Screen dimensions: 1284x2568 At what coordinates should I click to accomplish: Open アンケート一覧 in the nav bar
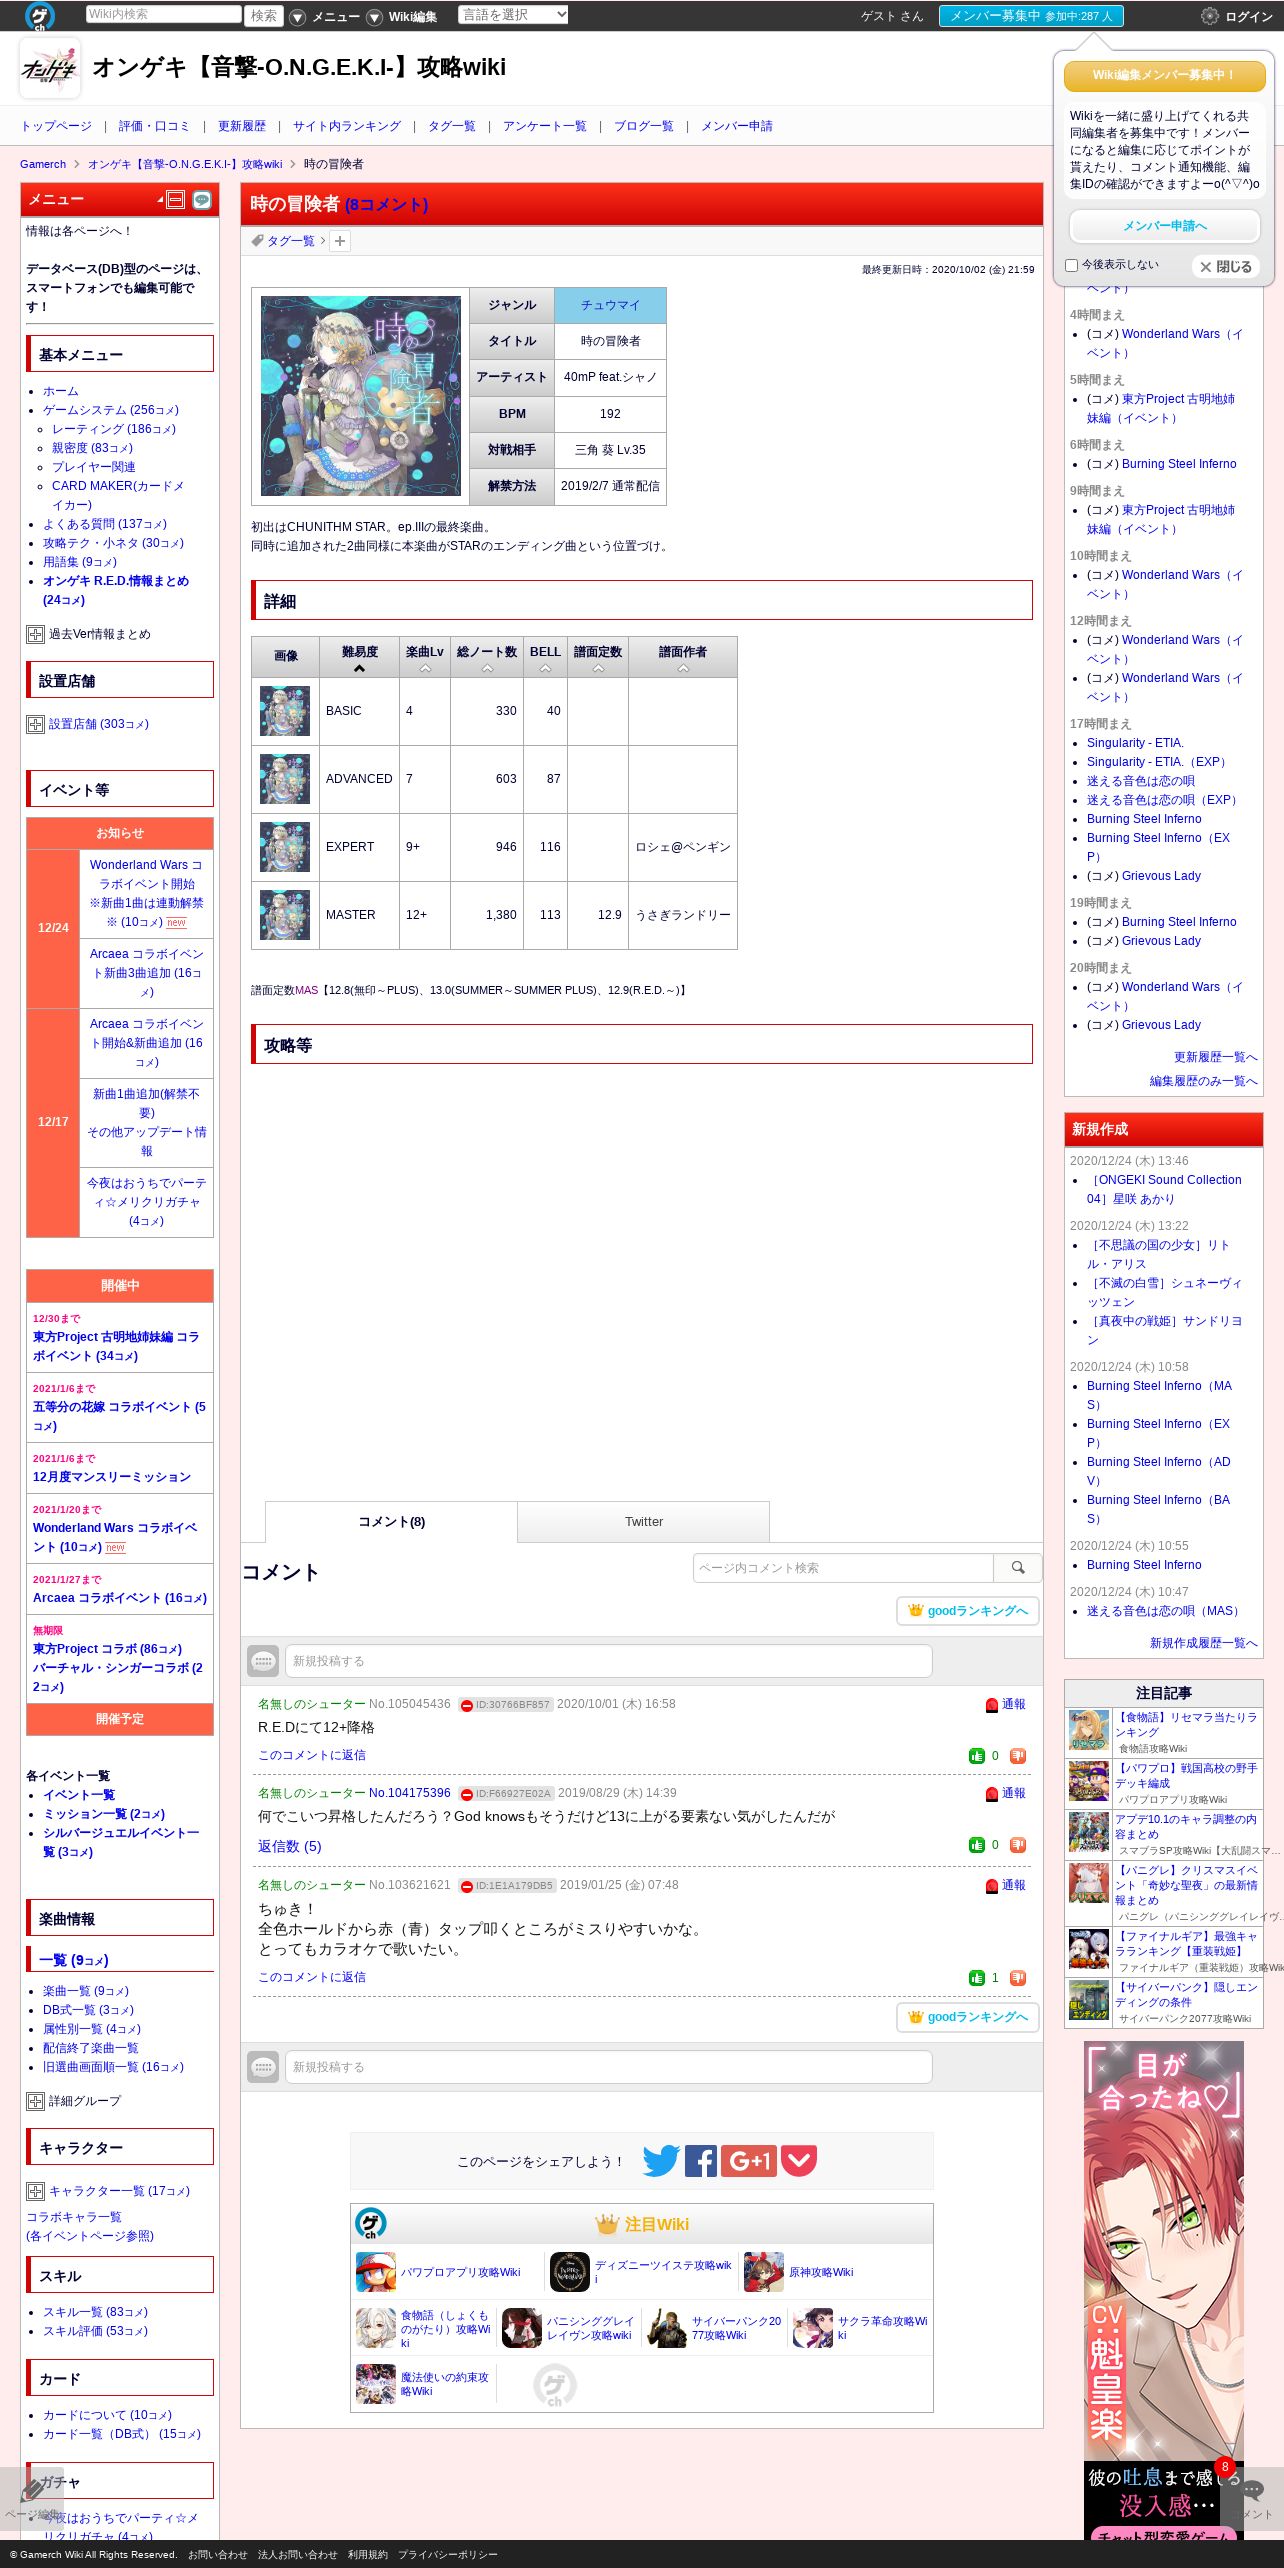(545, 126)
